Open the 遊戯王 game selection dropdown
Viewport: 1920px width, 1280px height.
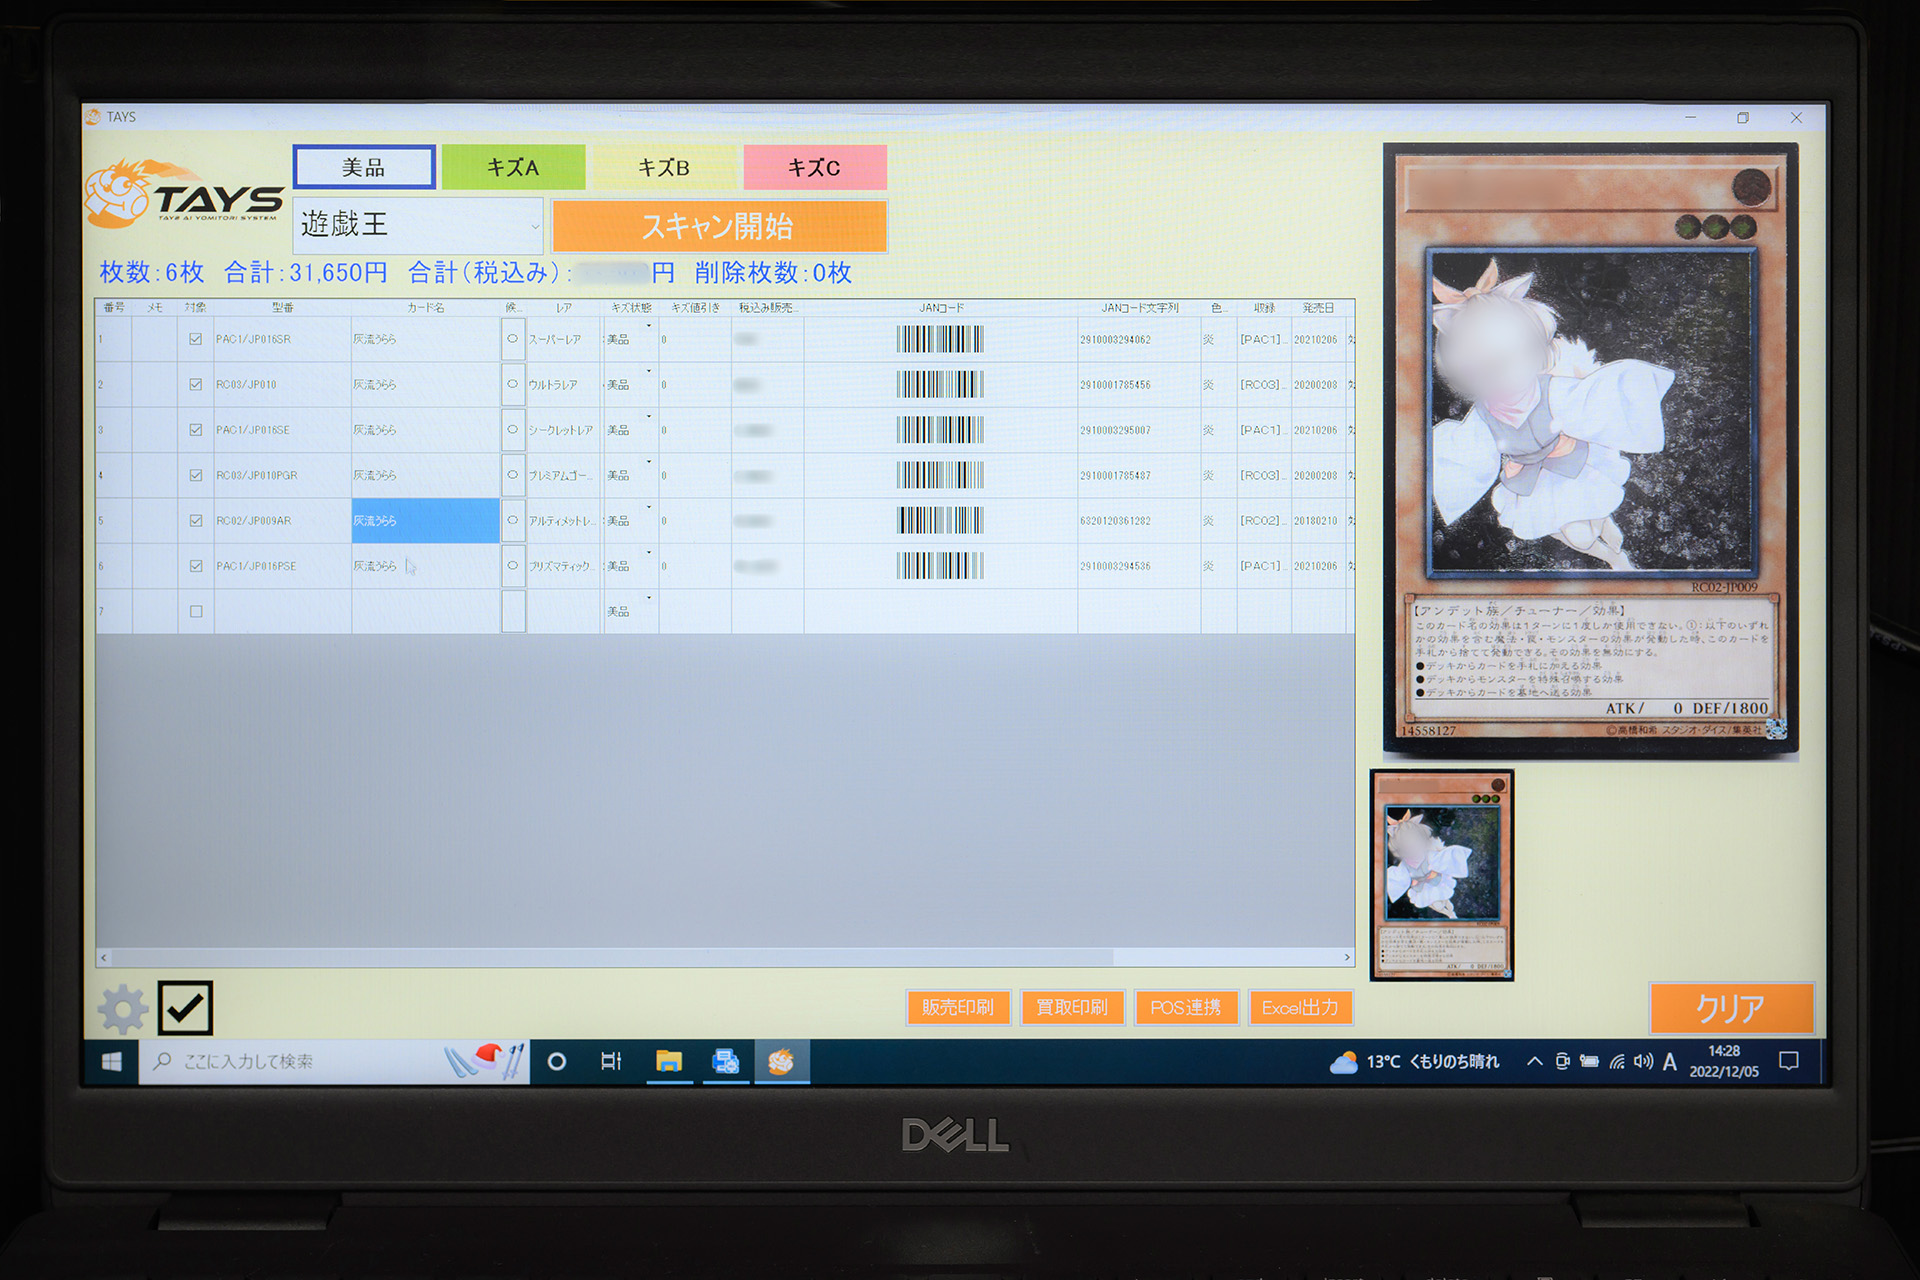418,225
